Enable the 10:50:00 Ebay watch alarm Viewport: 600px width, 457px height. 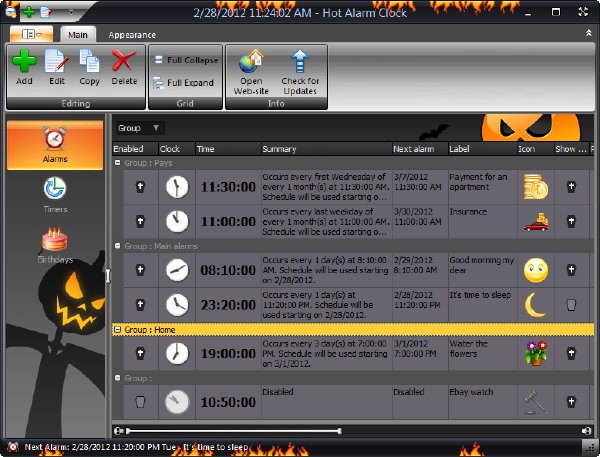click(140, 402)
